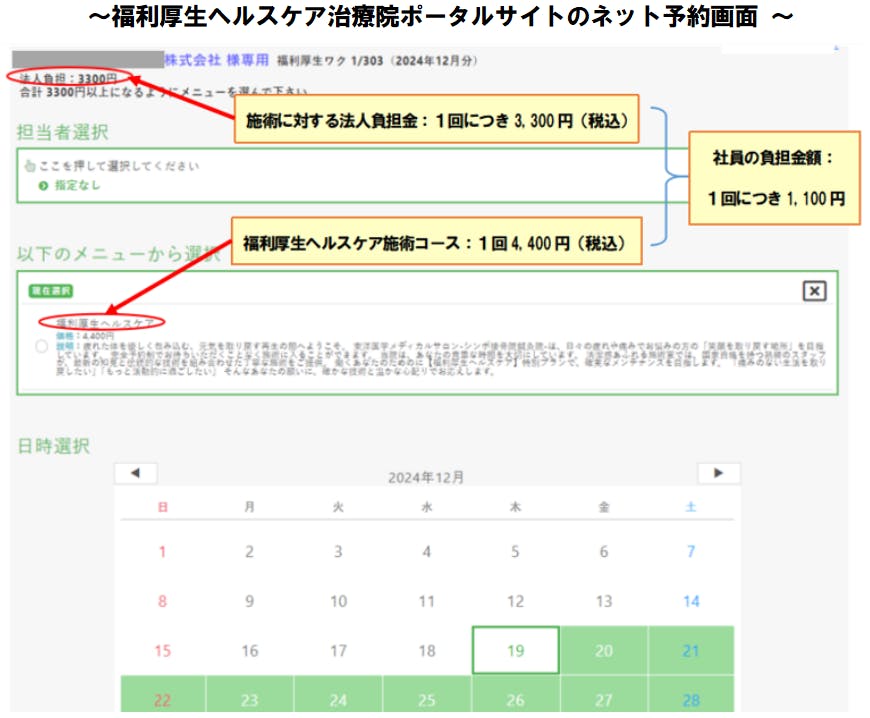The height and width of the screenshot is (718, 870).
Task: Pick December 26 on the calendar
Action: point(515,700)
